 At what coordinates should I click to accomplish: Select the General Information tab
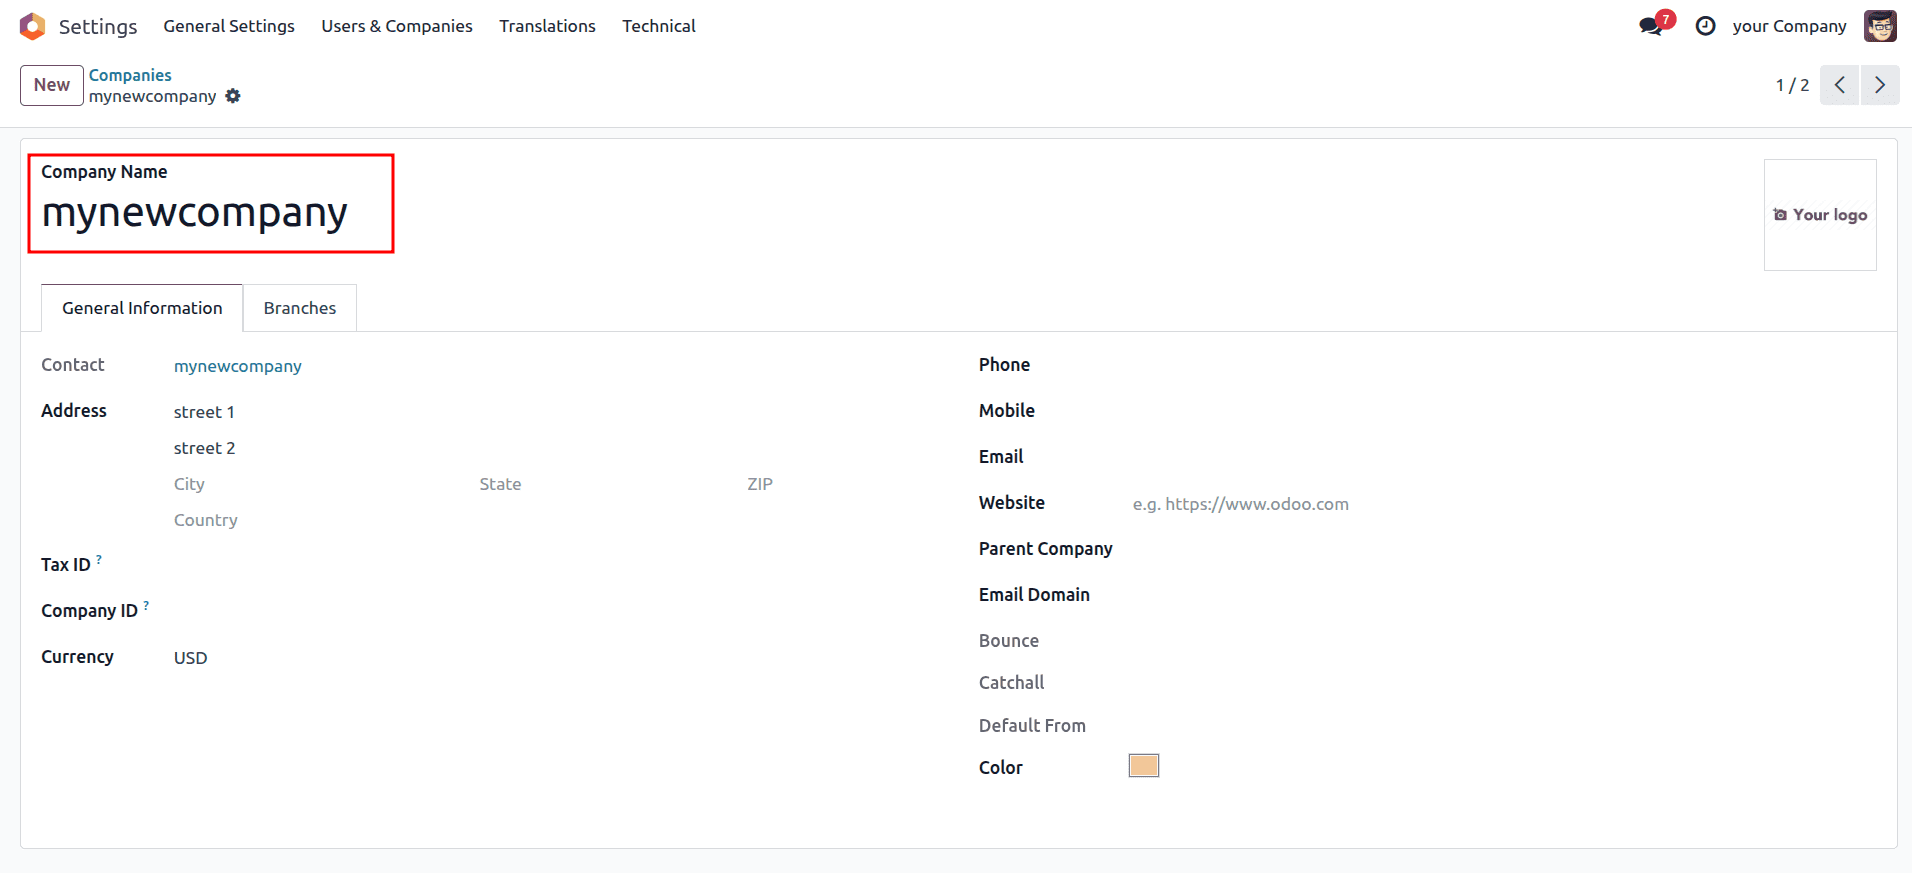pyautogui.click(x=142, y=308)
